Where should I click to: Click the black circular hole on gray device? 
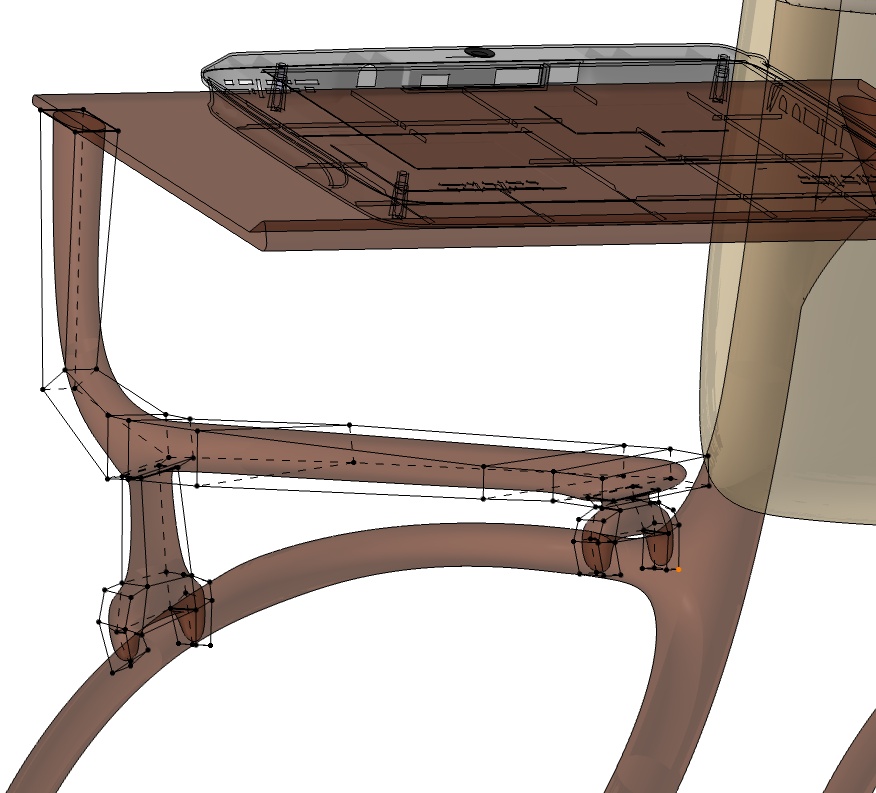(x=479, y=53)
